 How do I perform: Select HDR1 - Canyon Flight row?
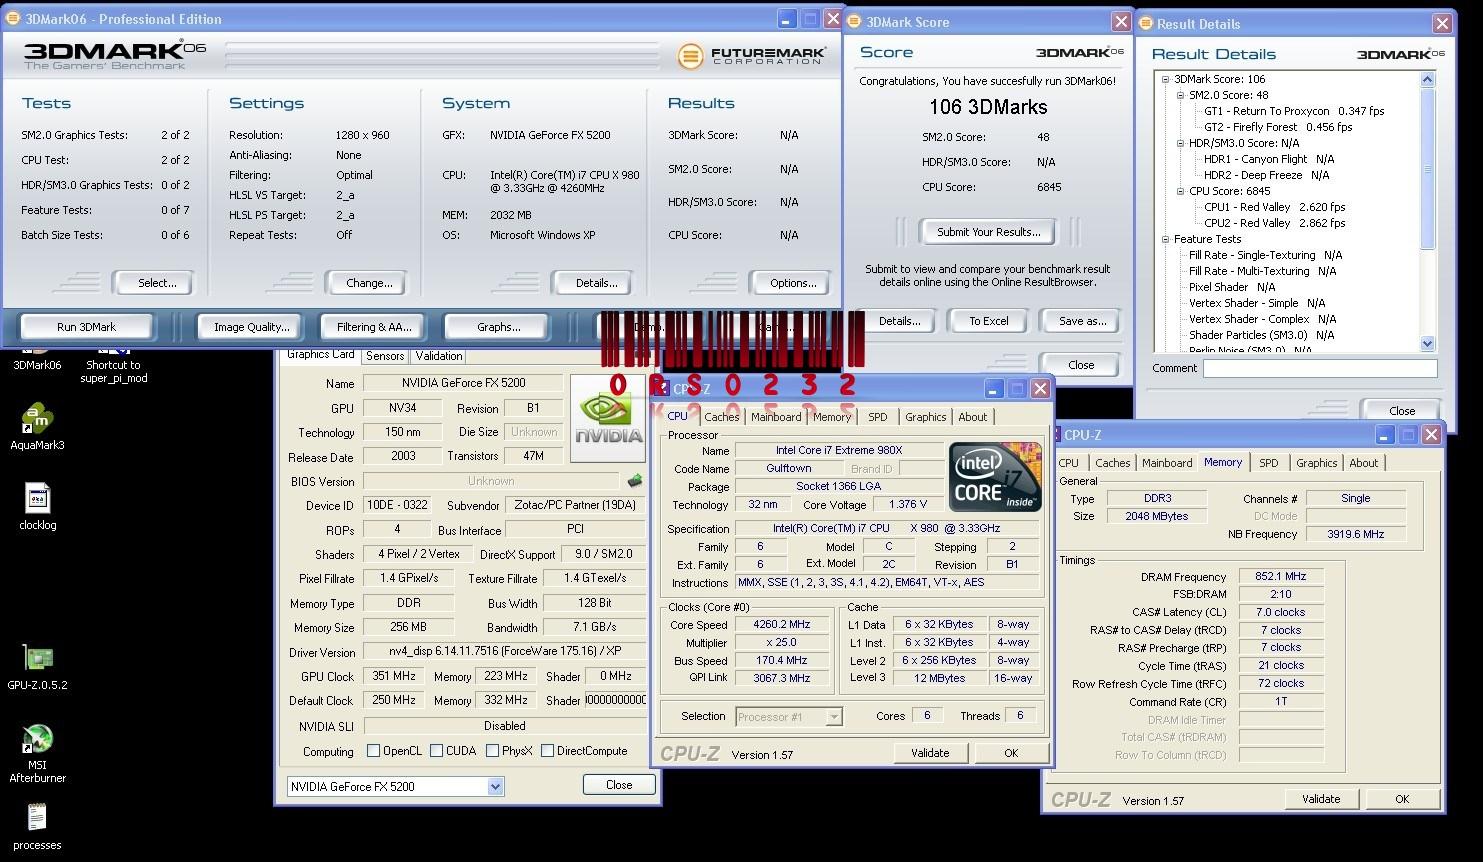pos(1268,159)
